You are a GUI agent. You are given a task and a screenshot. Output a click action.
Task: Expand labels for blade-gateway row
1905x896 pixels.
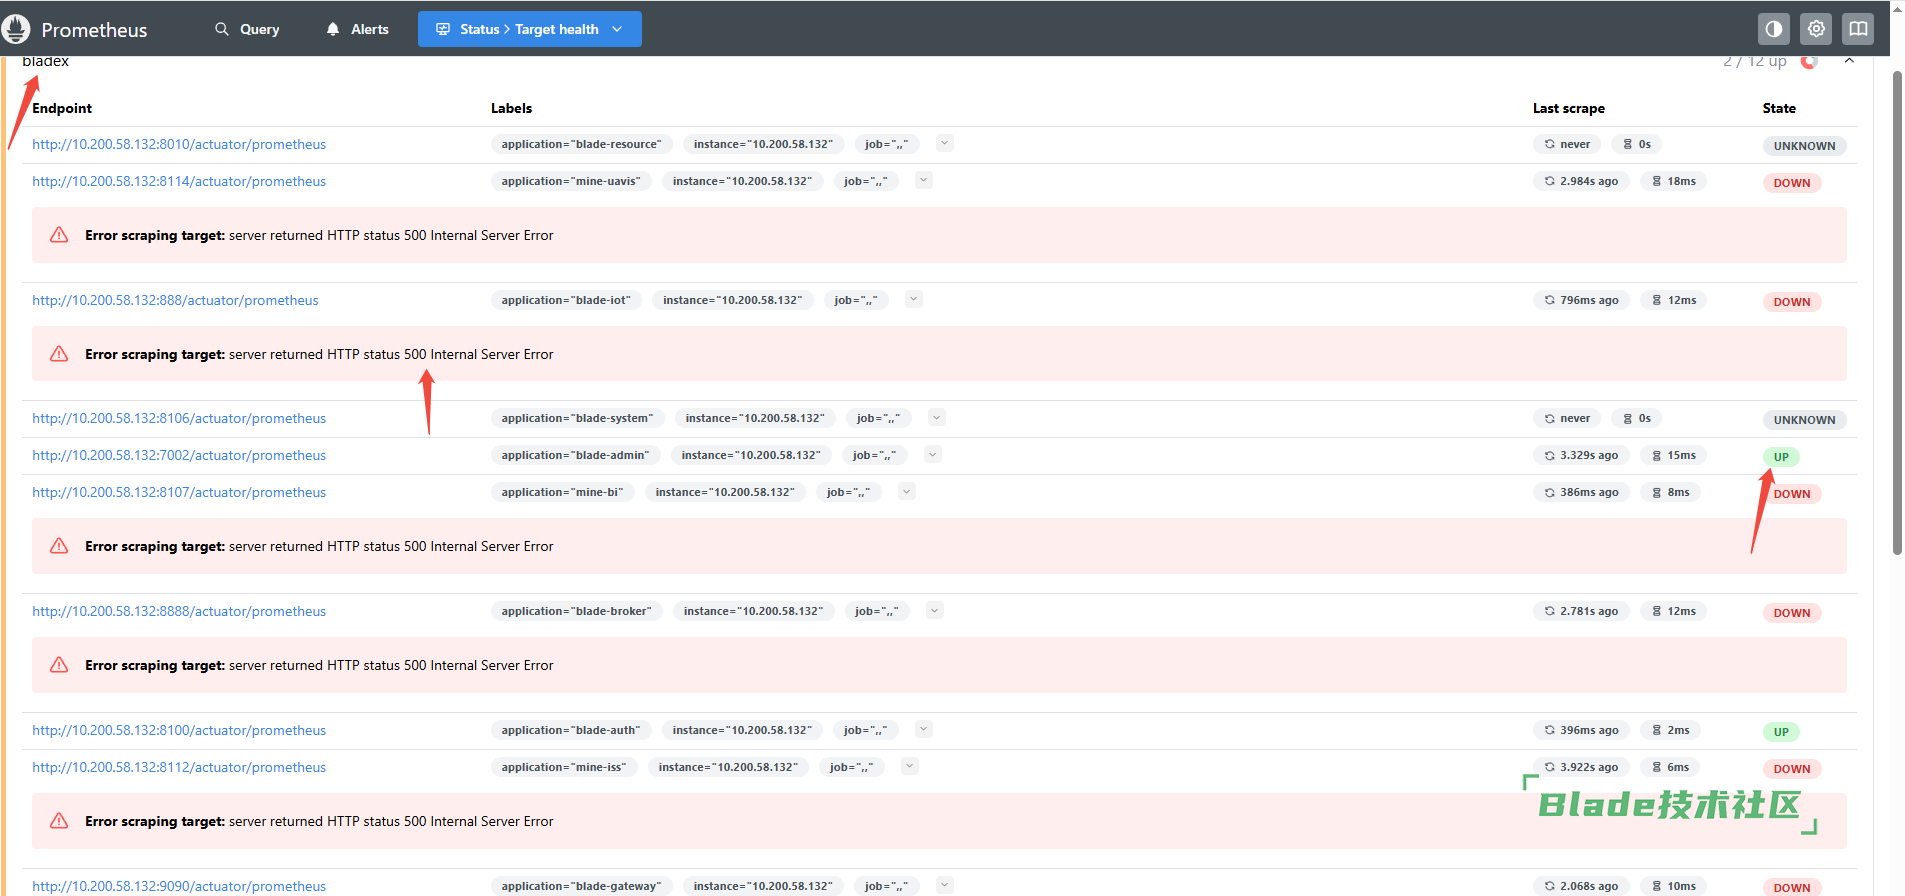(944, 885)
